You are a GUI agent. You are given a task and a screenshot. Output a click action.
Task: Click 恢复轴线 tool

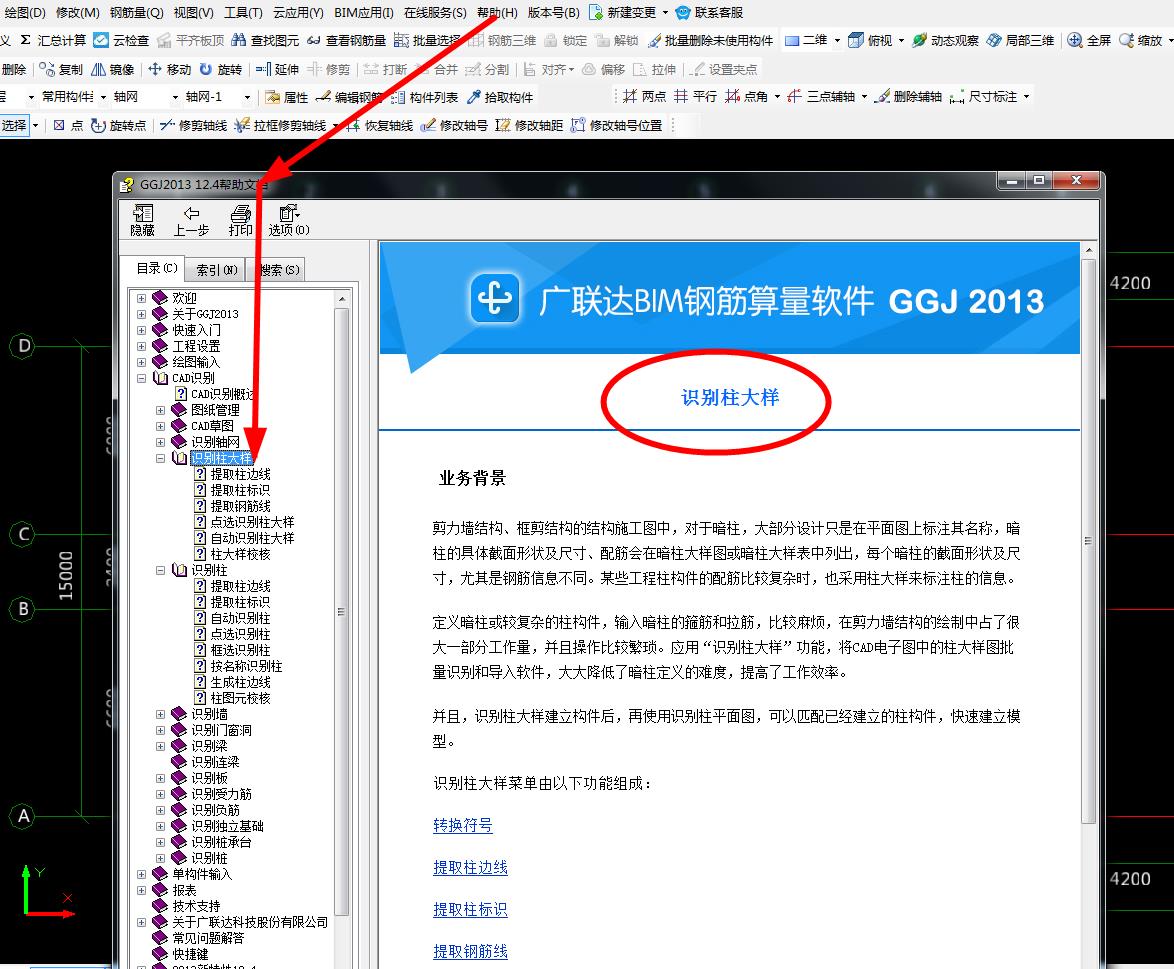(x=380, y=125)
